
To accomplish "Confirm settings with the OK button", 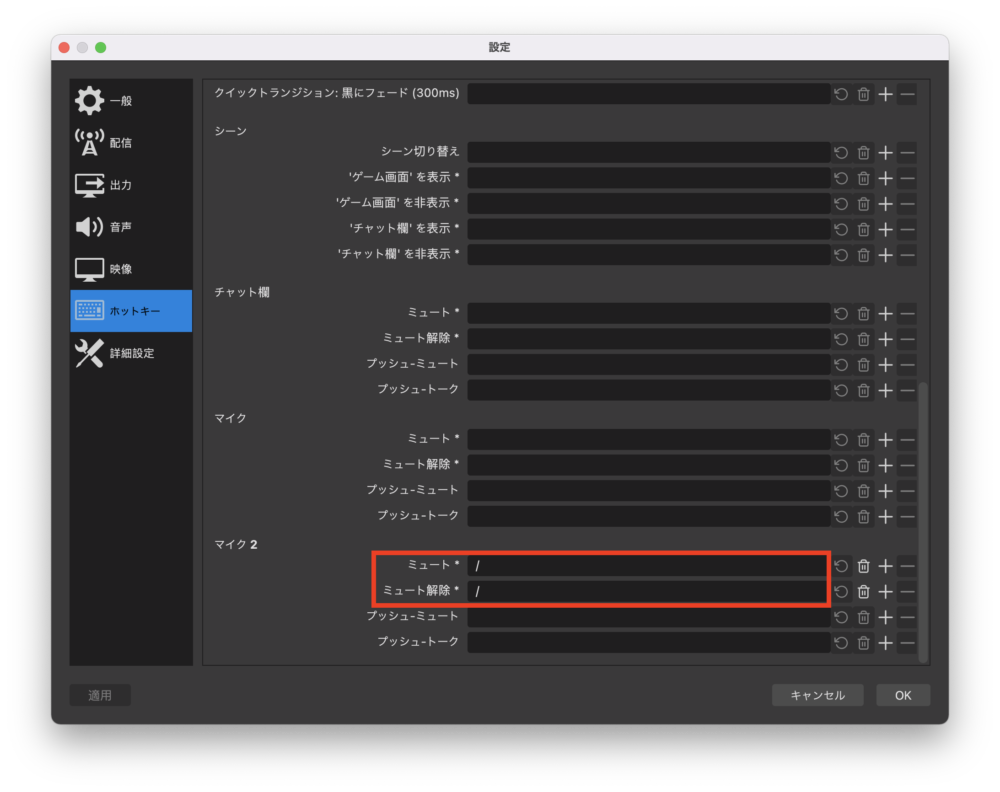I will (903, 695).
